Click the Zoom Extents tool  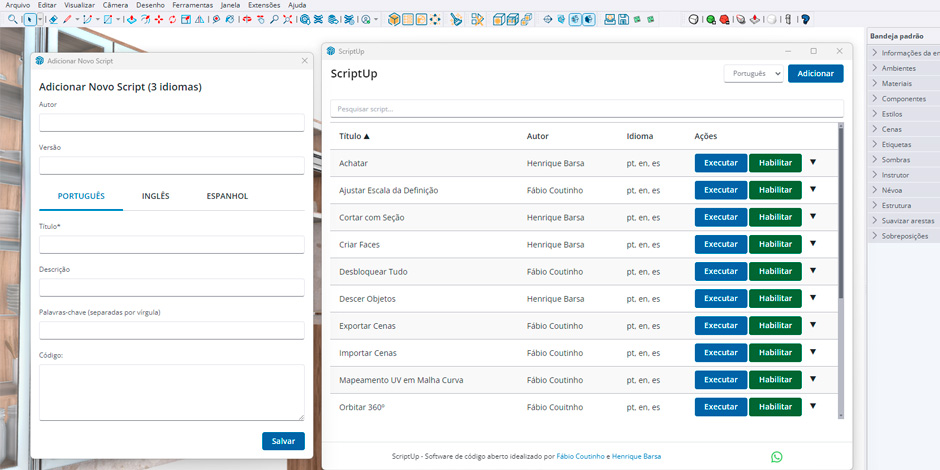click(288, 19)
